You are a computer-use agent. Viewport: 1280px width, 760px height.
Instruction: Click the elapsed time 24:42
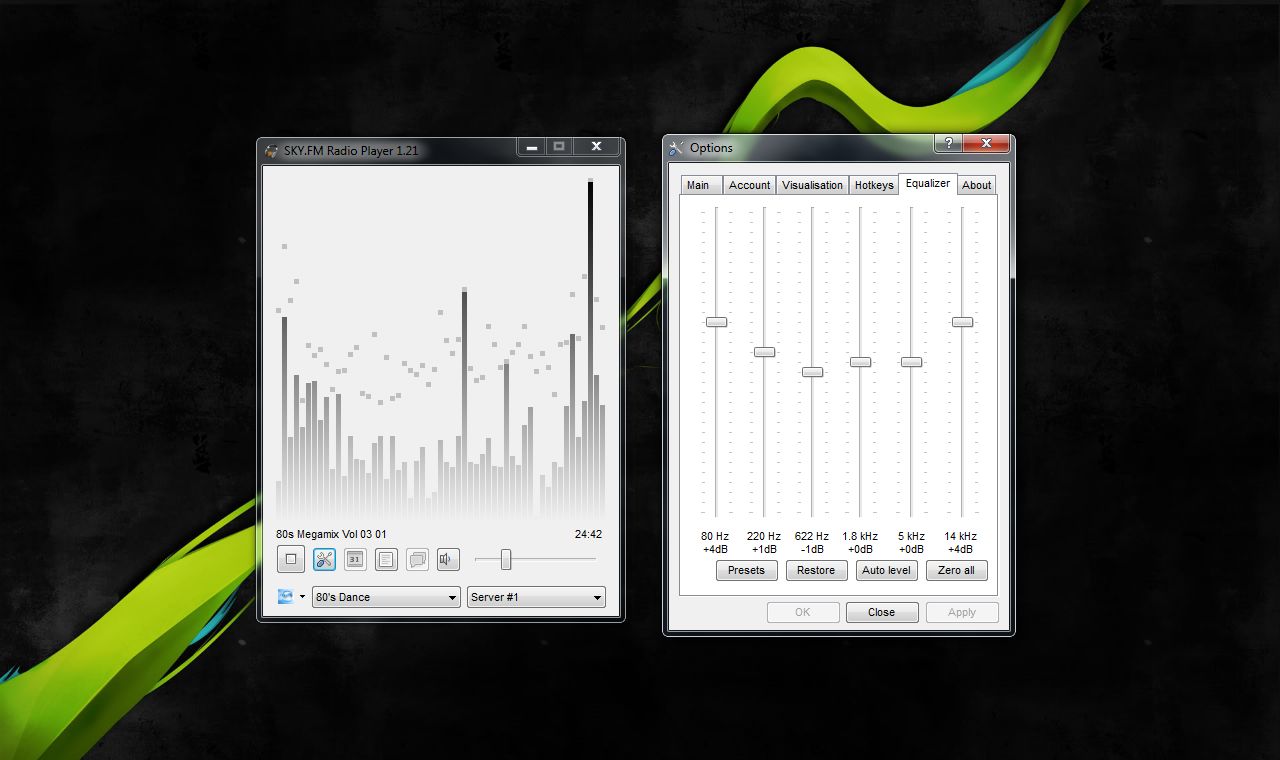point(588,534)
